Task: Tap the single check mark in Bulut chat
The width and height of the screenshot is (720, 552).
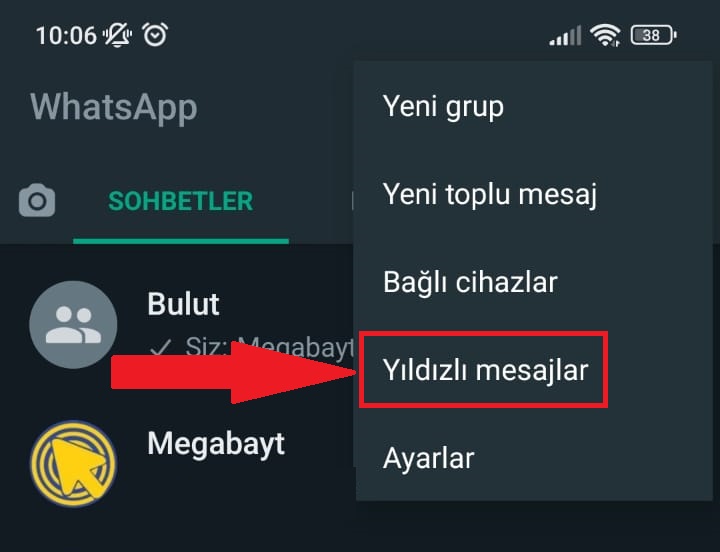Action: click(161, 347)
